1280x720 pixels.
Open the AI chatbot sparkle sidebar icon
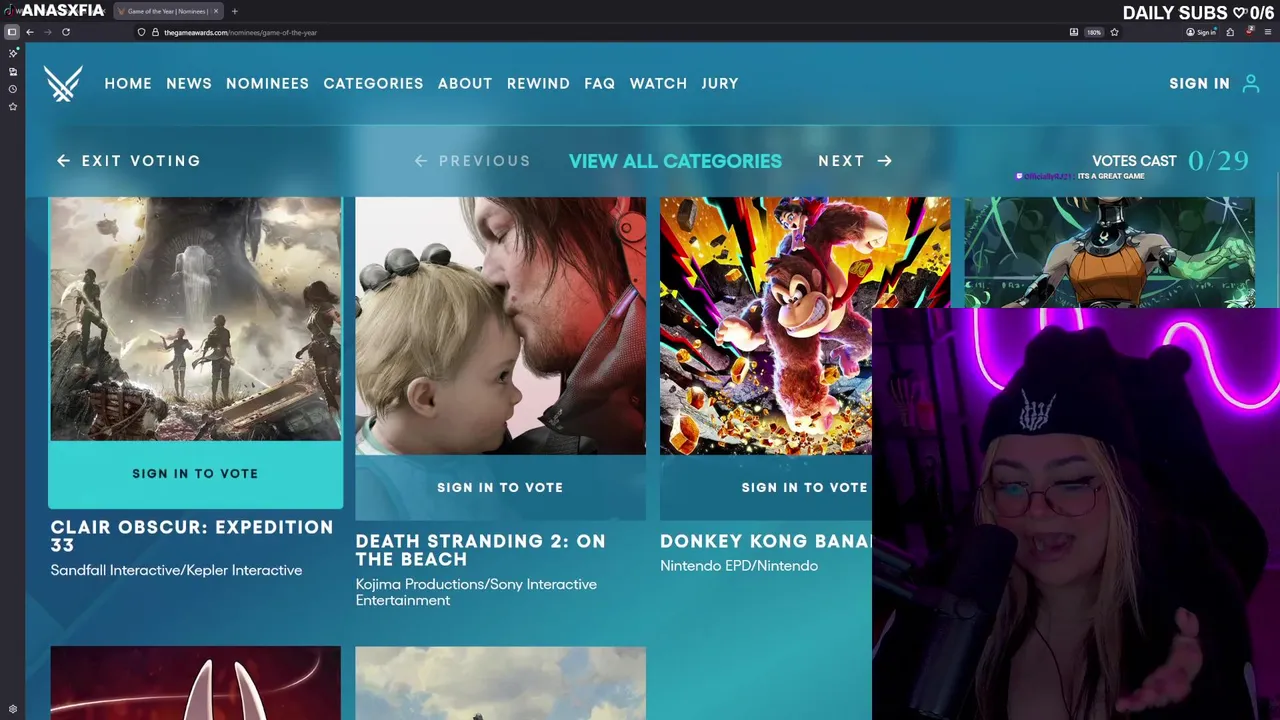coord(13,53)
